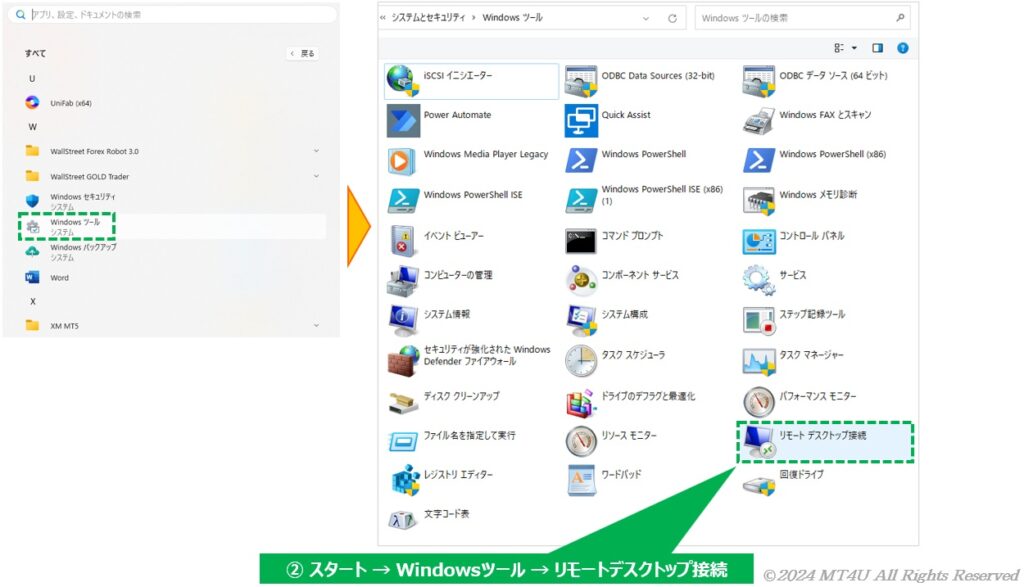Open iSCSI イニシエーター icon
Image resolution: width=1024 pixels, height=587 pixels.
[402, 80]
